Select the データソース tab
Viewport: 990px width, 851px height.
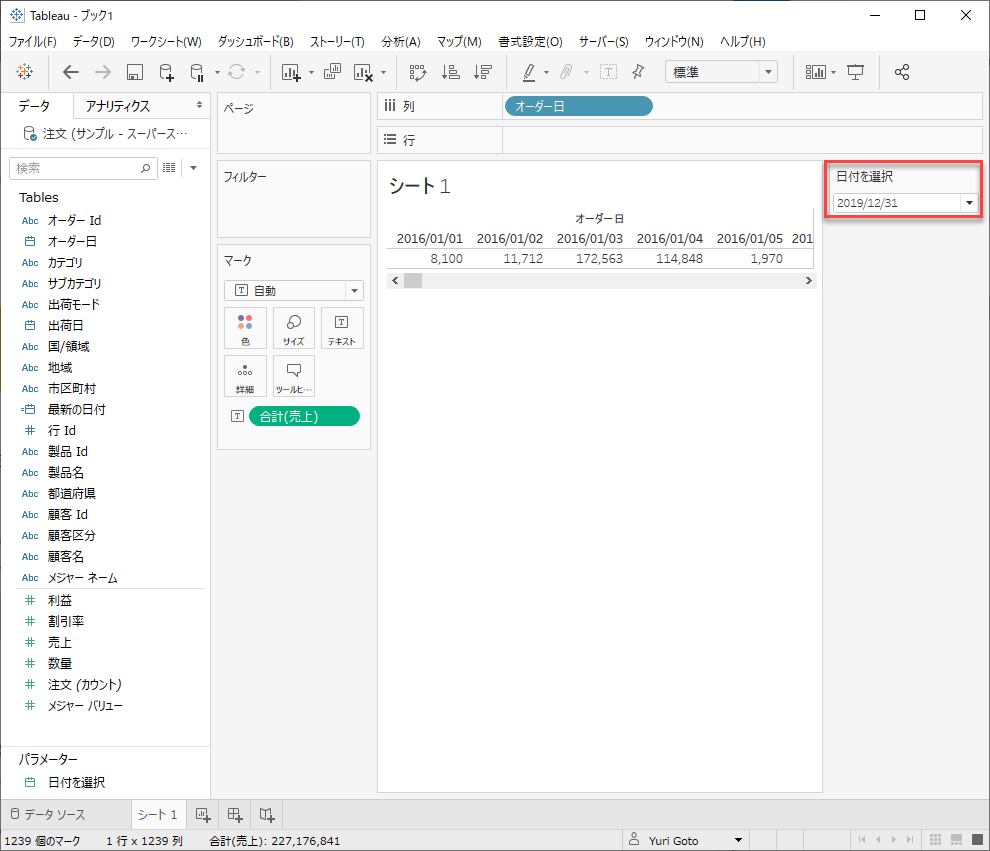(x=56, y=815)
